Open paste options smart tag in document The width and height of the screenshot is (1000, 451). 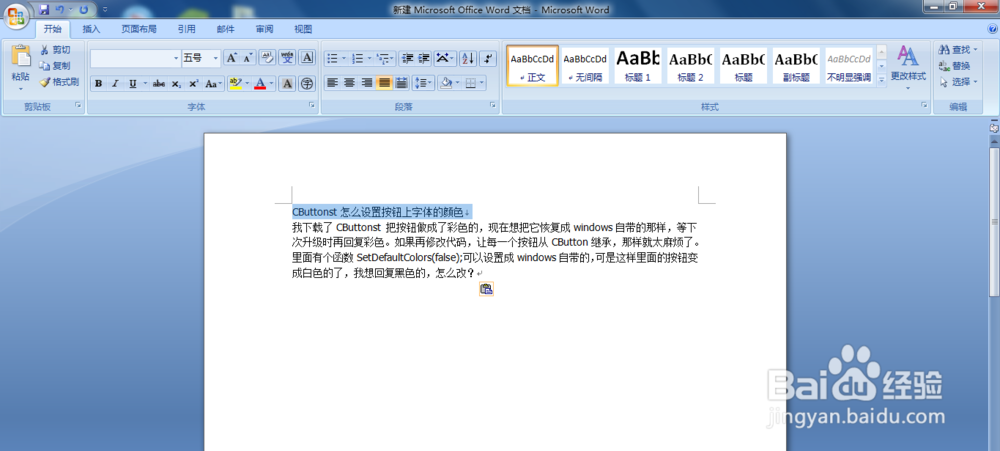pos(487,289)
